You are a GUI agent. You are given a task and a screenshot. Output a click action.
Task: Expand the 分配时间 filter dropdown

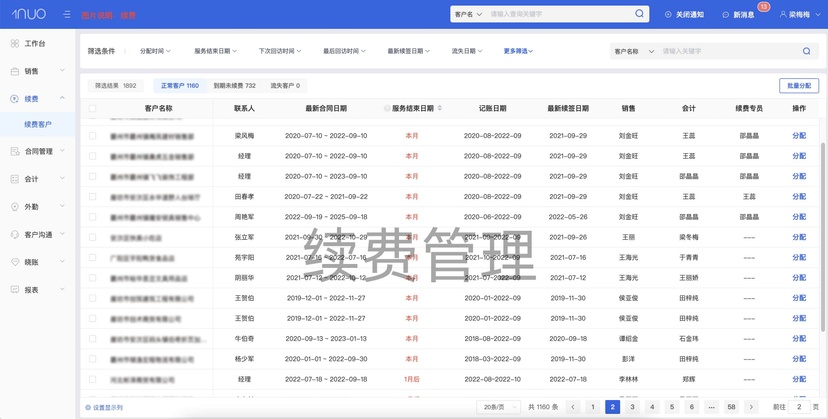155,51
